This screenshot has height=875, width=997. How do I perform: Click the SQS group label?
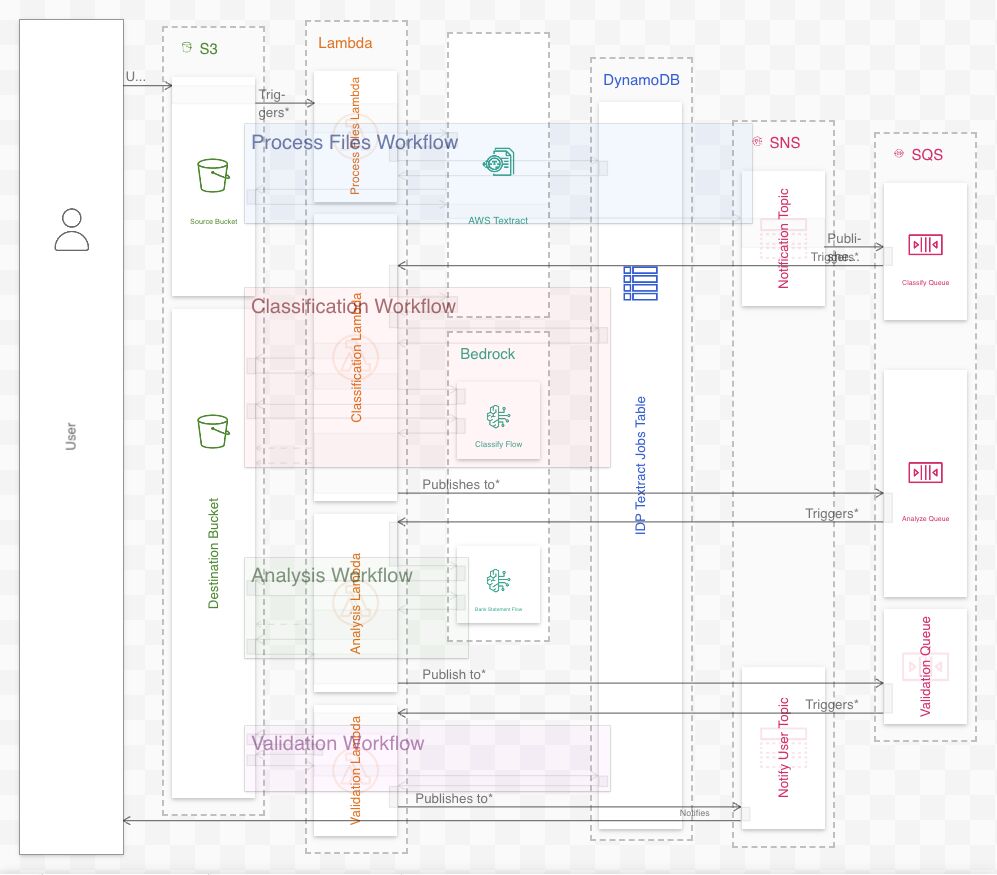pos(927,155)
